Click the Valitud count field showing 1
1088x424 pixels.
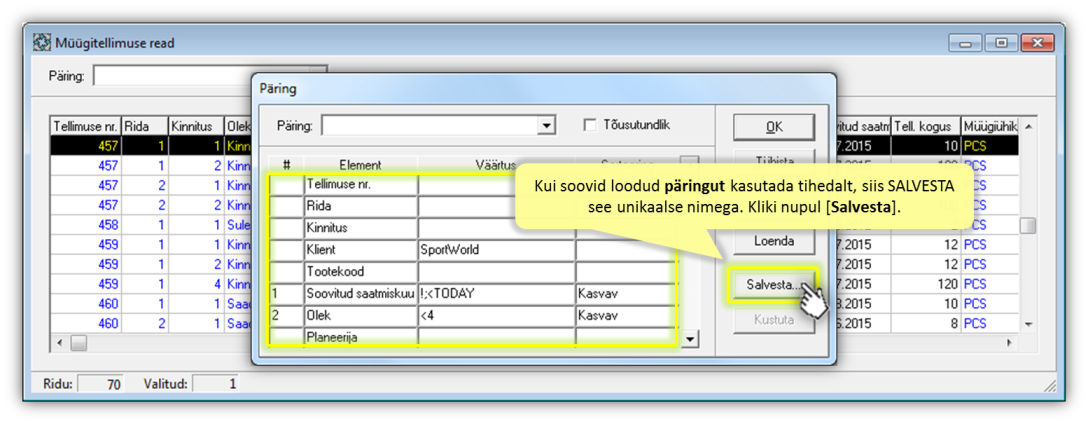[215, 383]
